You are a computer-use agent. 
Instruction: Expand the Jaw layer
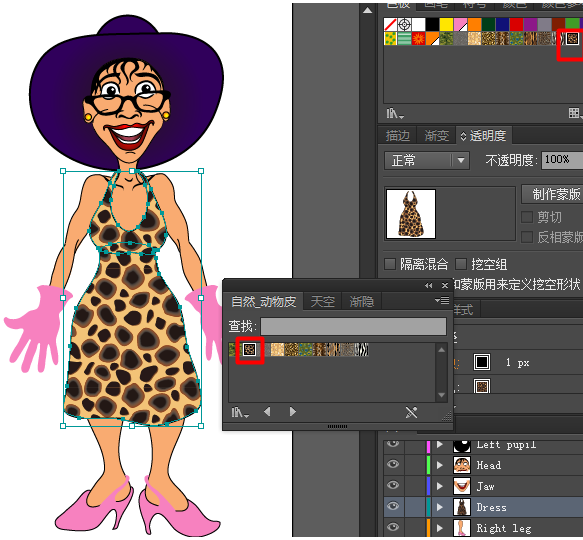click(x=440, y=486)
